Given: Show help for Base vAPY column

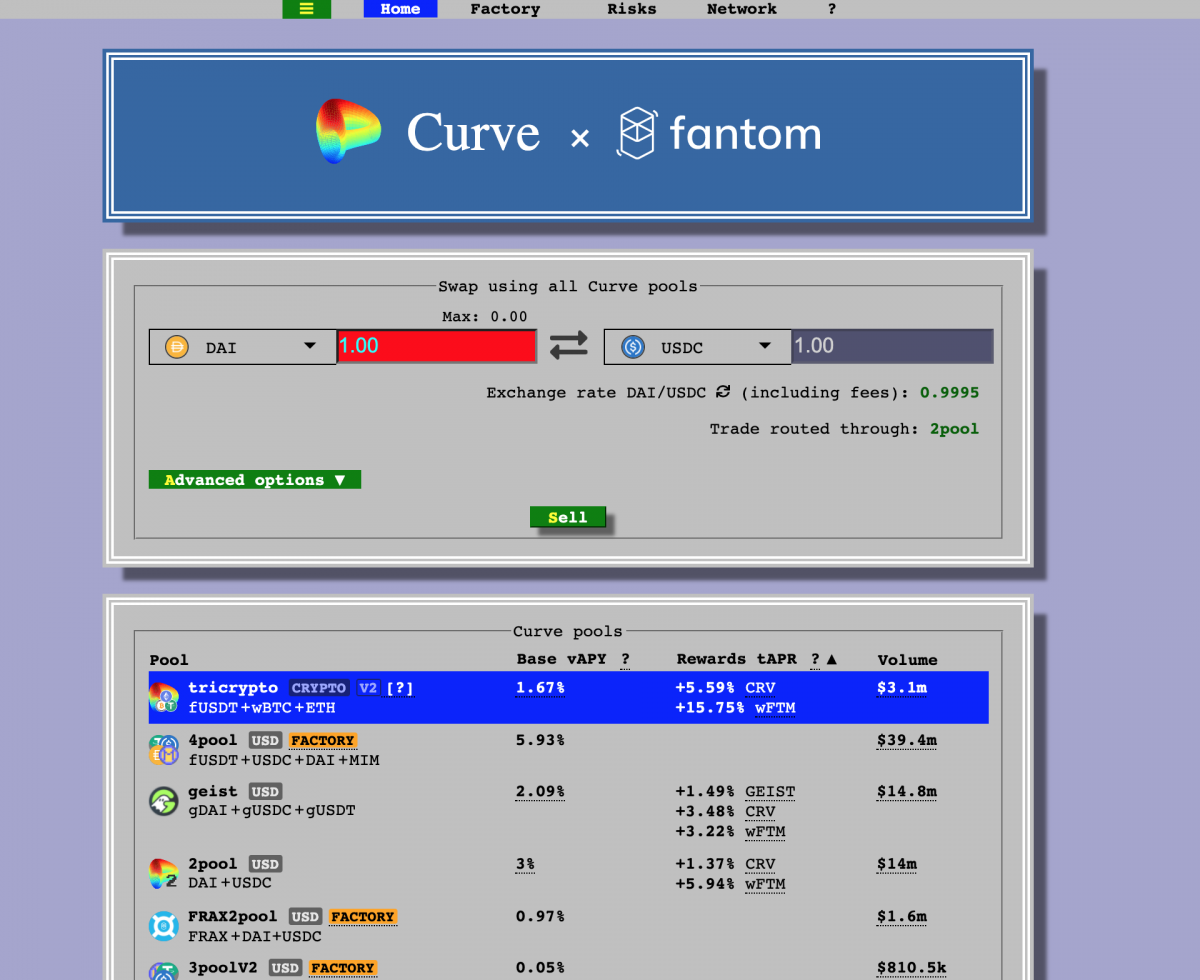Looking at the screenshot, I should tap(625, 659).
